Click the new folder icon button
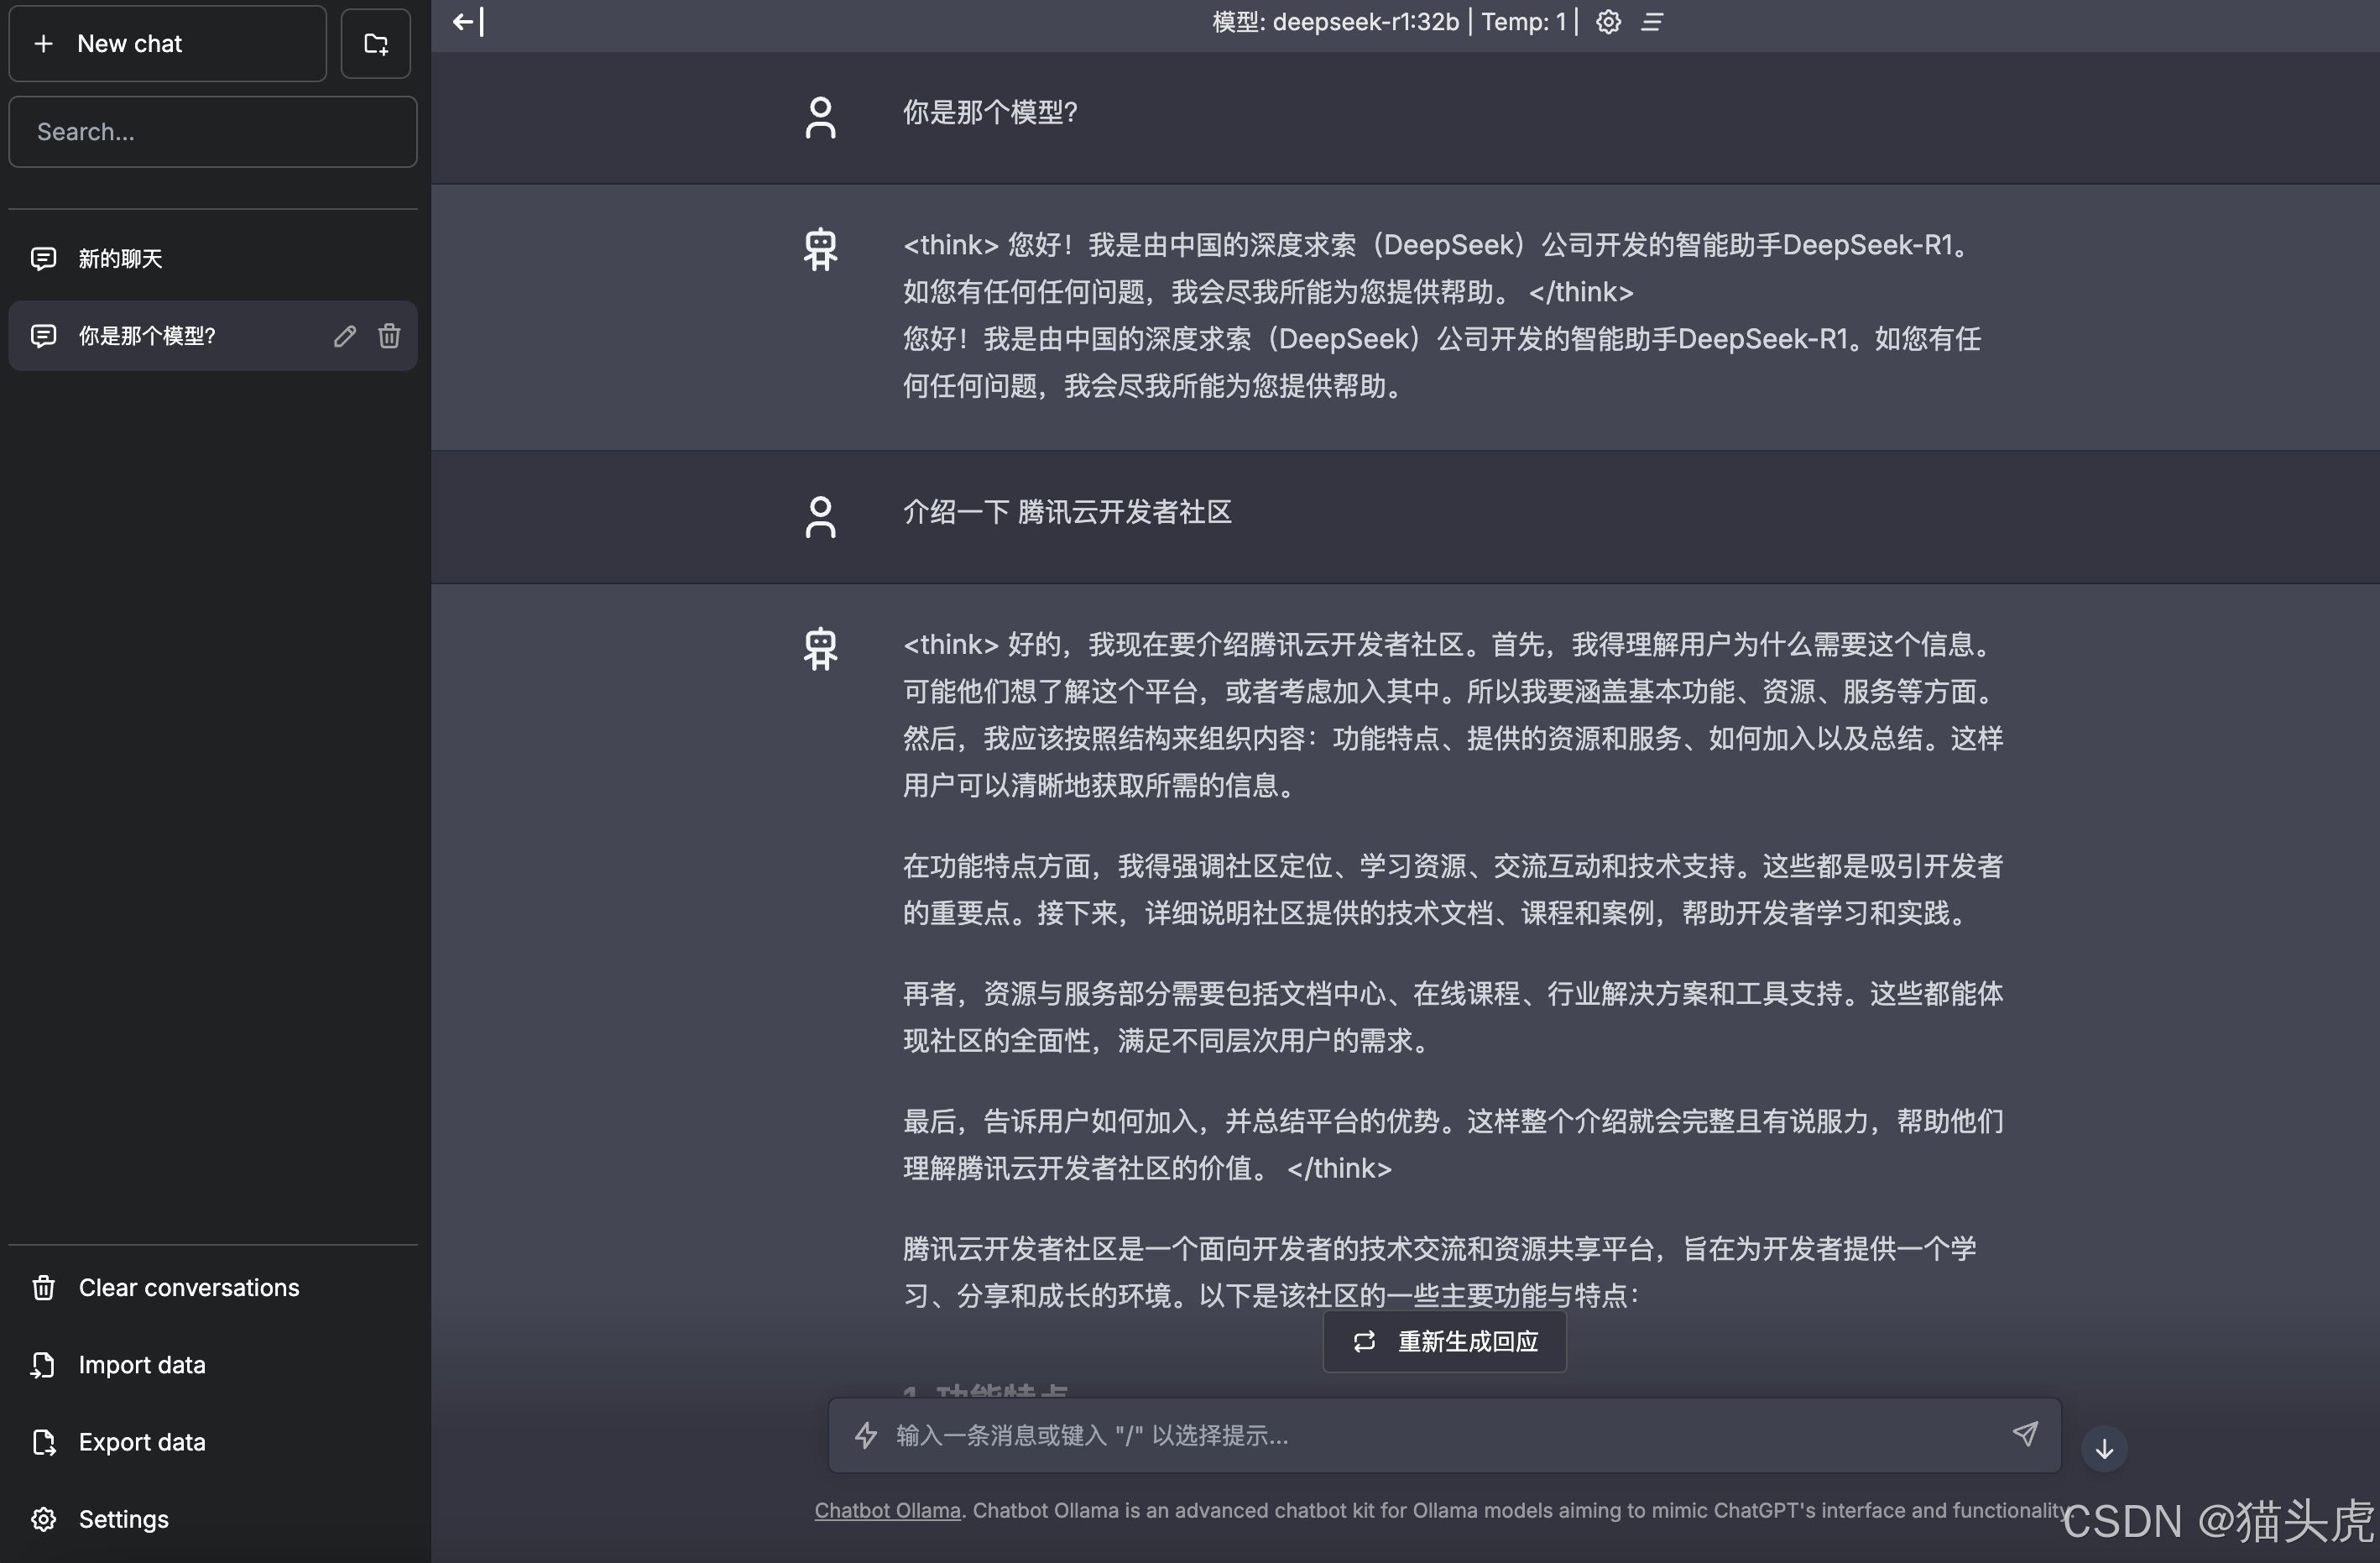This screenshot has width=2380, height=1563. pos(375,44)
